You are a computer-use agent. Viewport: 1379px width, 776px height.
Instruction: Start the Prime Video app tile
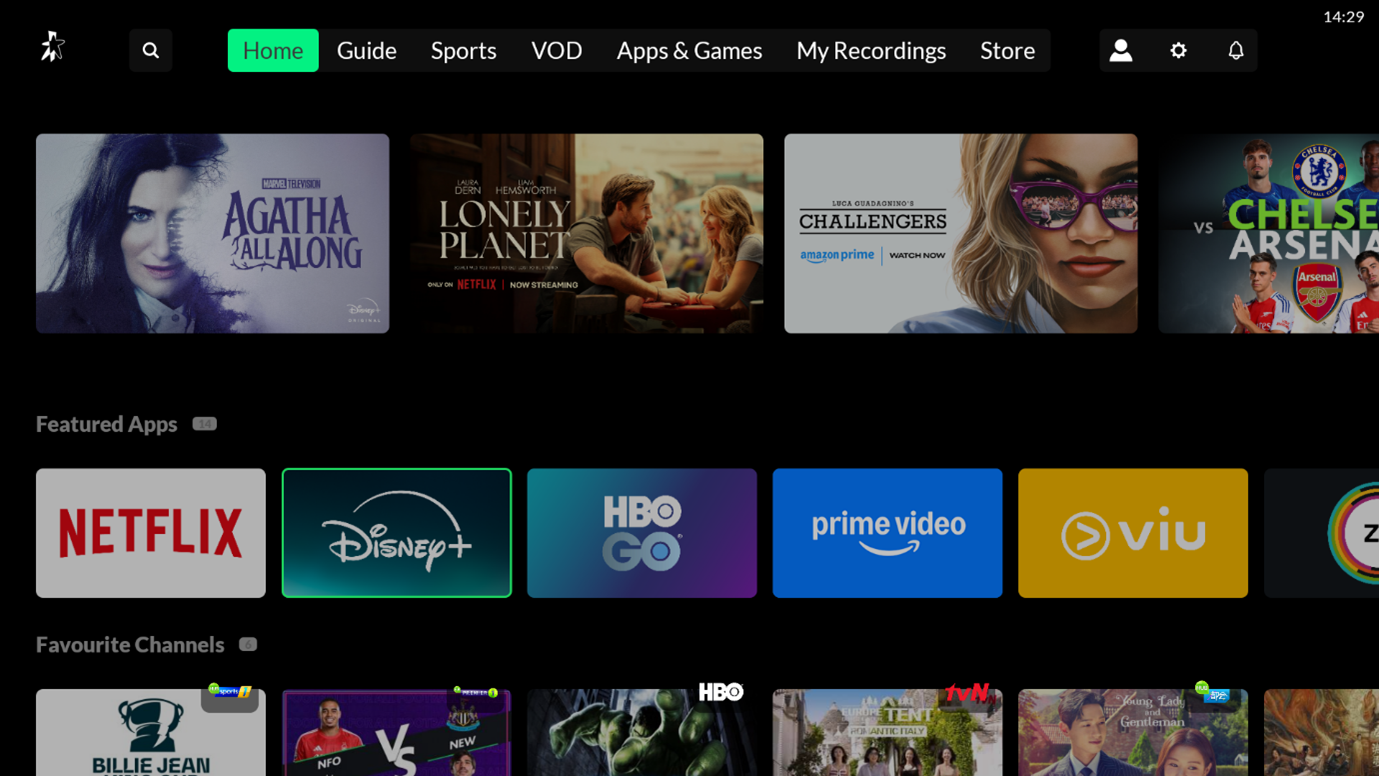click(888, 533)
